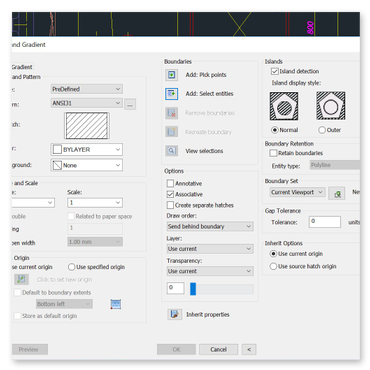Open the angle dropdown beside Scale
370x370 pixels.
coord(33,203)
